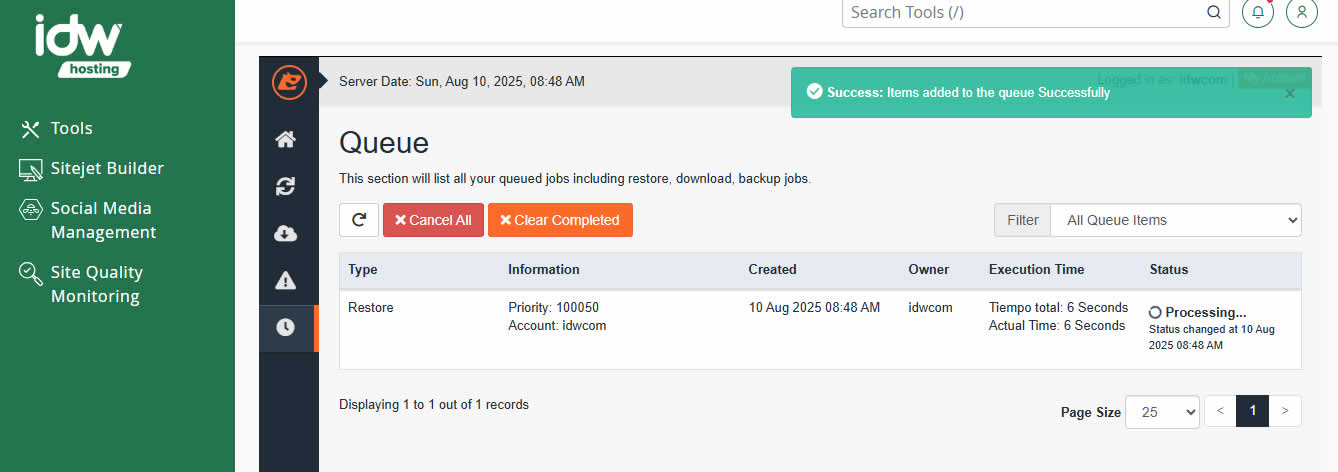Dismiss the success notification
This screenshot has width=1338, height=472.
click(x=1289, y=93)
